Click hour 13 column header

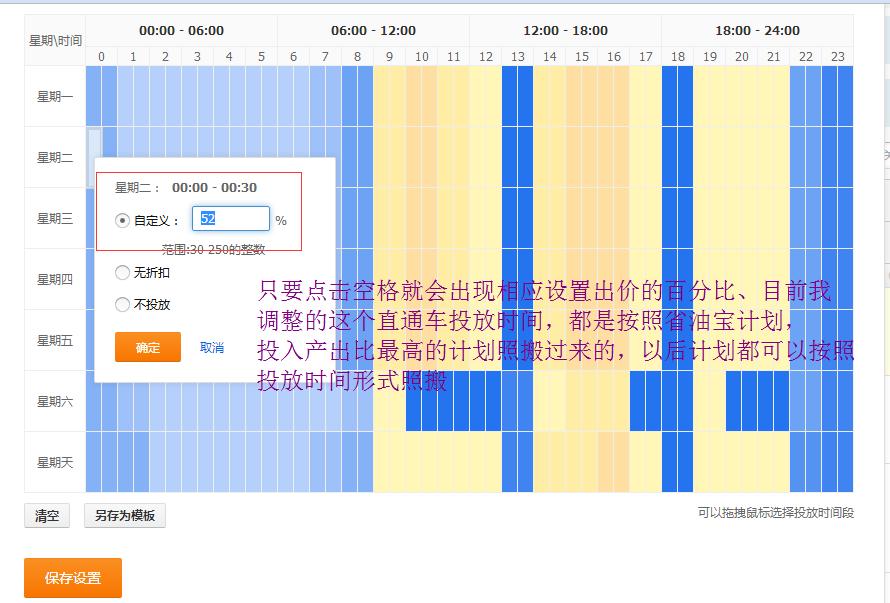518,56
